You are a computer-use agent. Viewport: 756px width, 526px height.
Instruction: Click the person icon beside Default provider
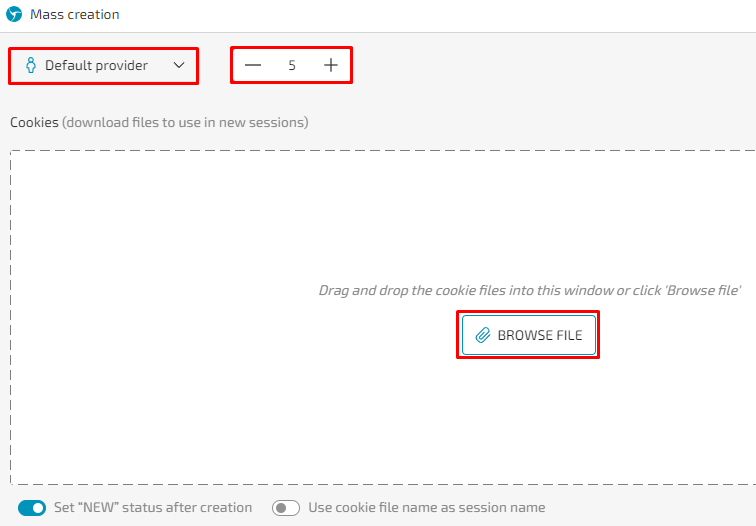pyautogui.click(x=31, y=65)
